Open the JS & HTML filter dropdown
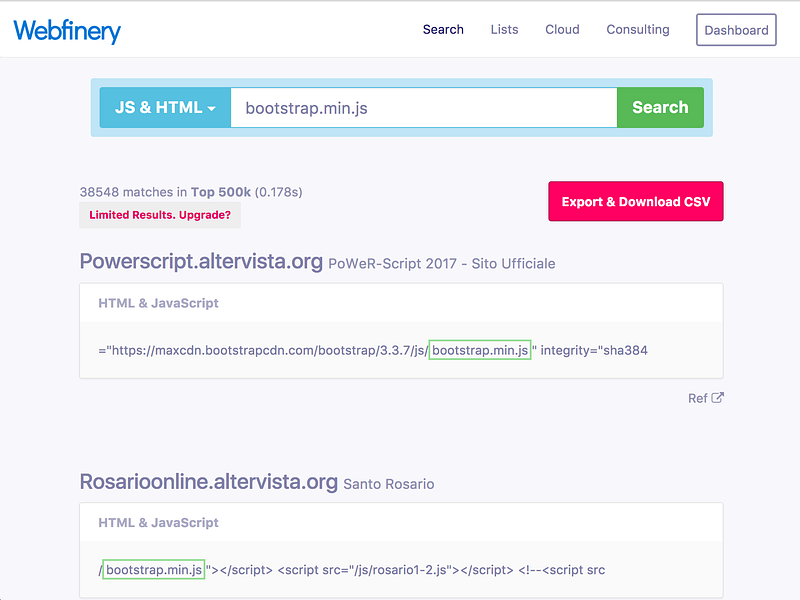 [163, 107]
